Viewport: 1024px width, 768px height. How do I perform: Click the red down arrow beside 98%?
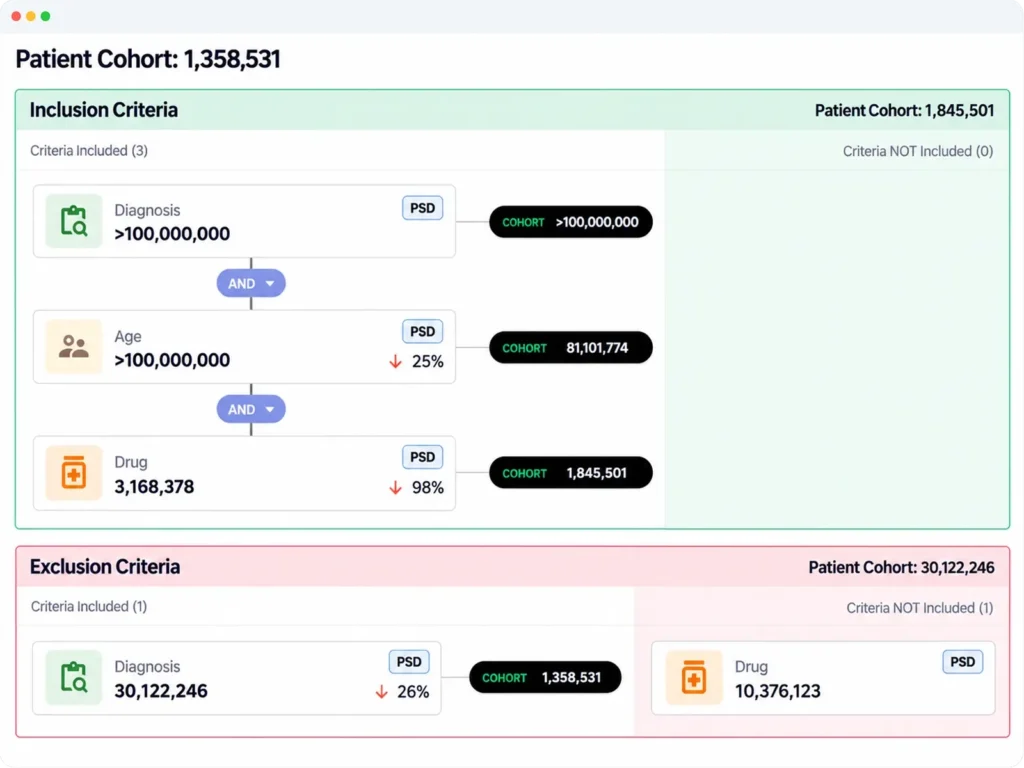click(396, 488)
